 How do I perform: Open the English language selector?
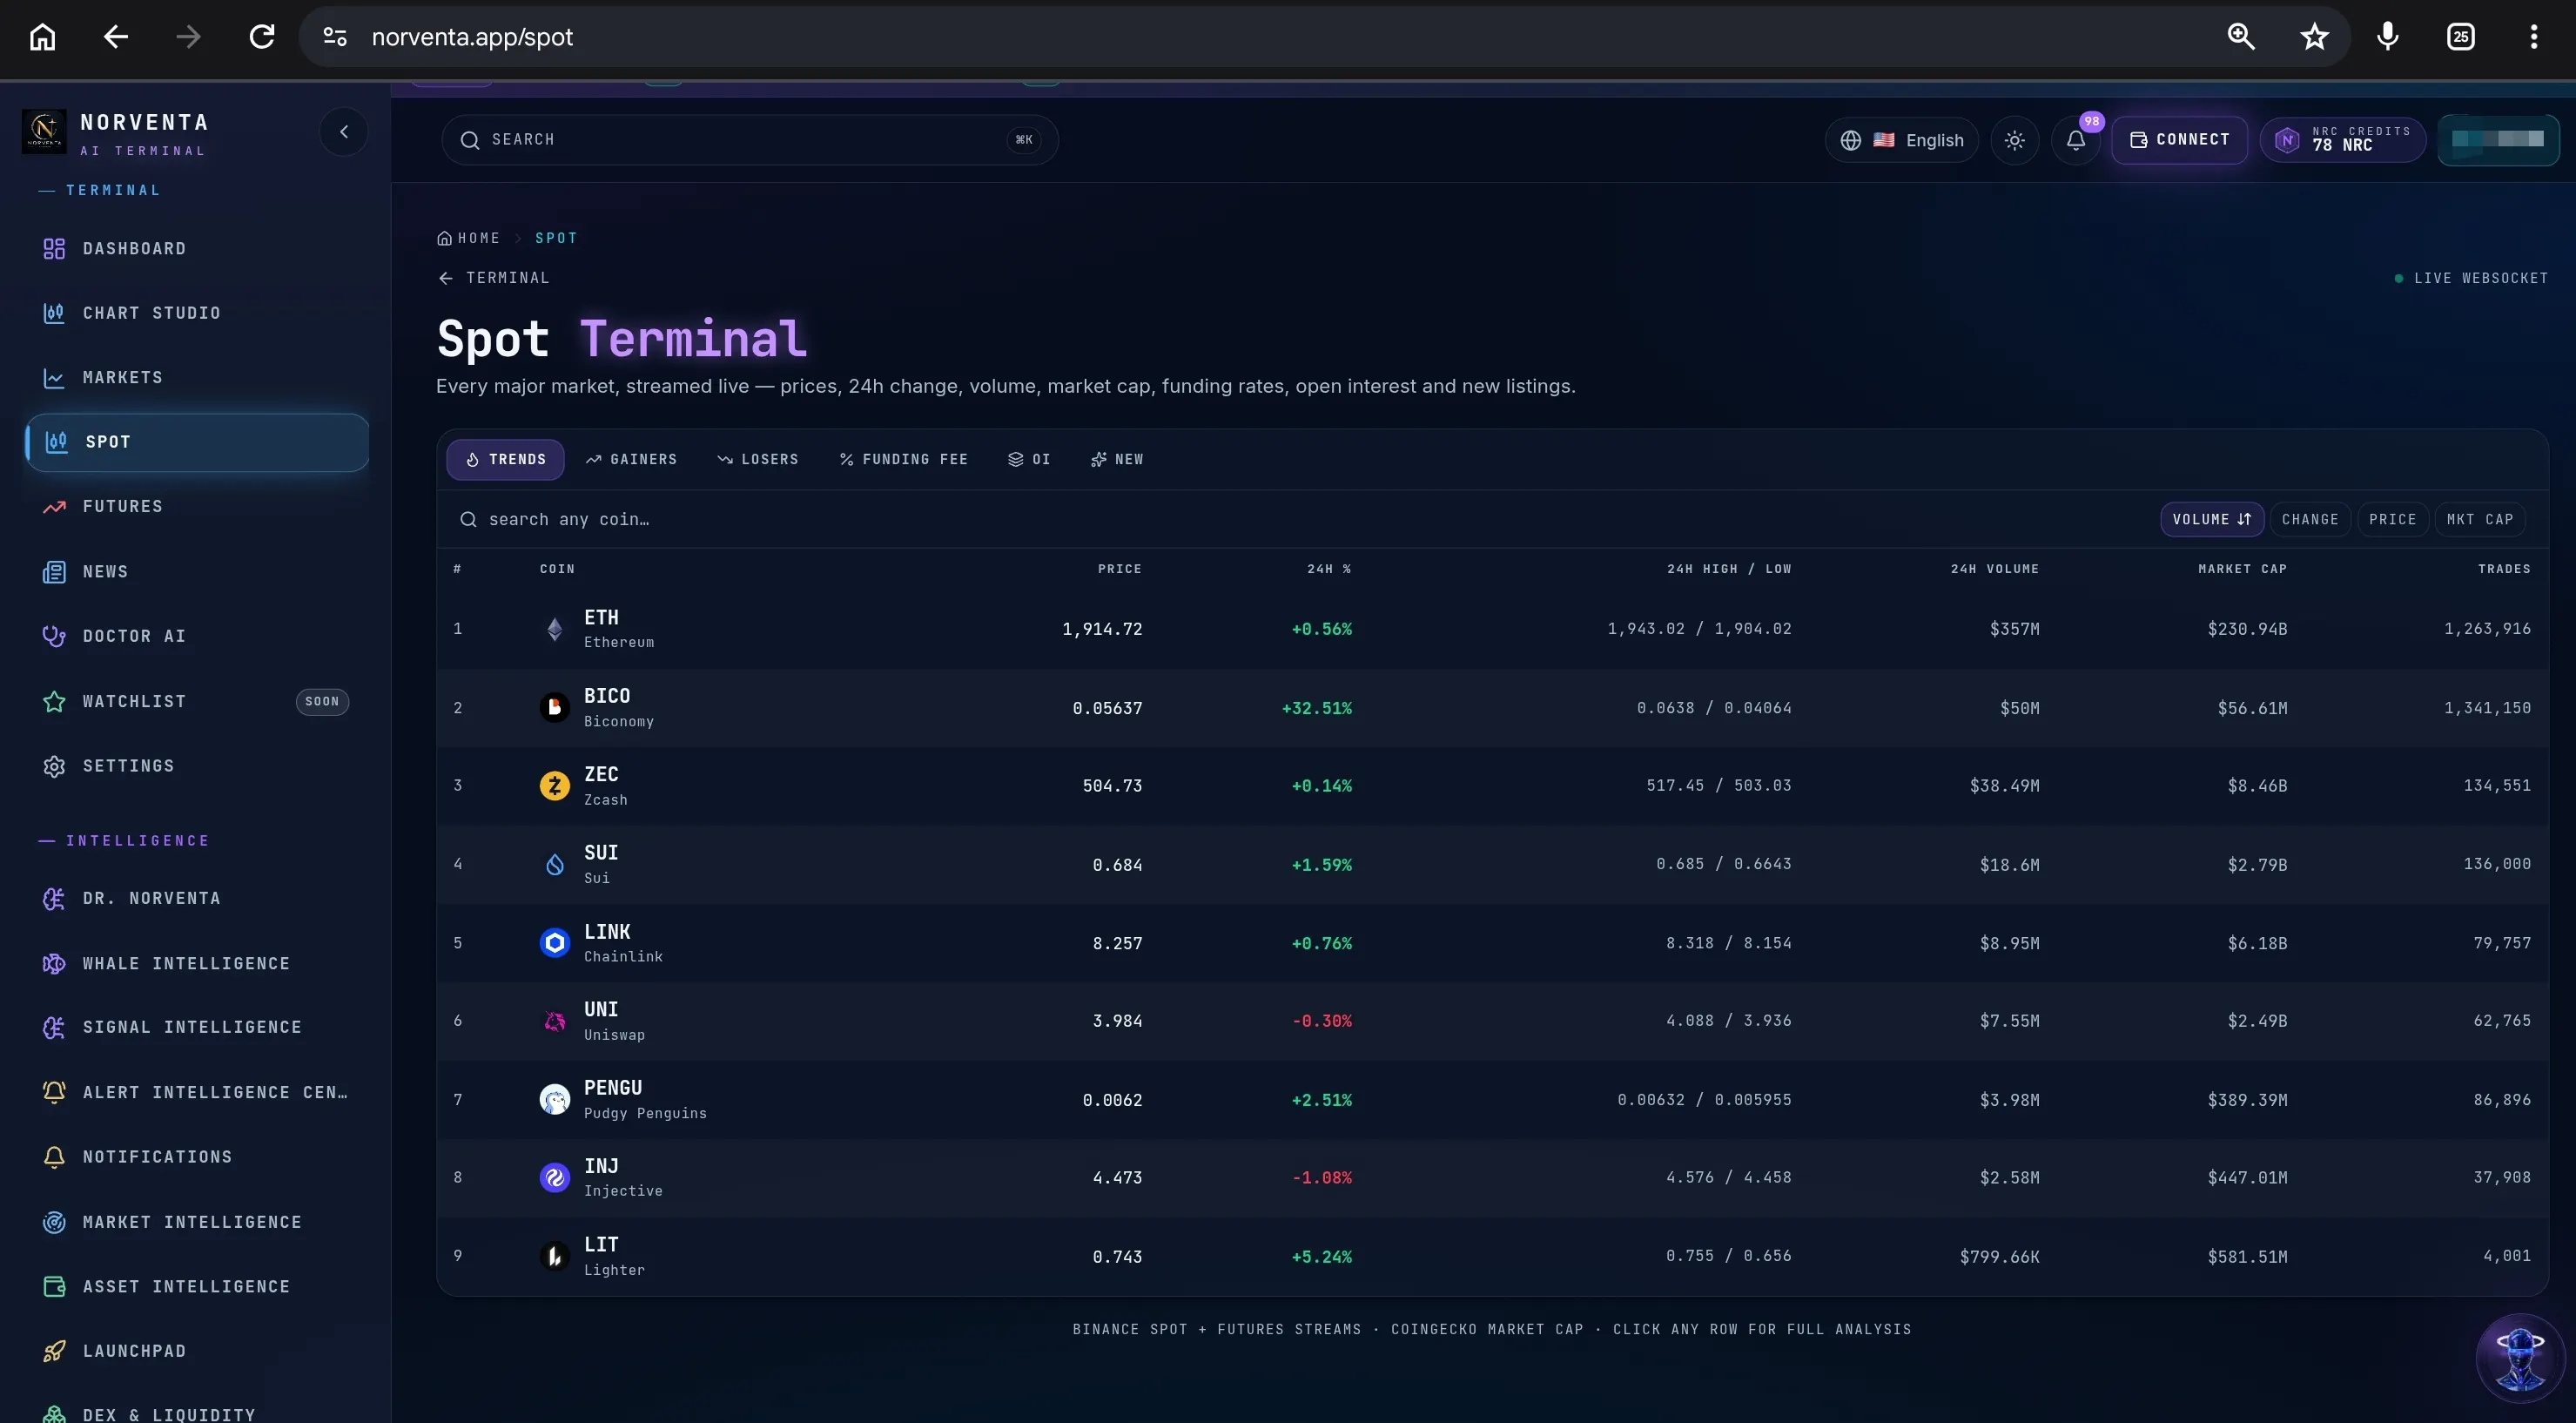pos(1901,140)
